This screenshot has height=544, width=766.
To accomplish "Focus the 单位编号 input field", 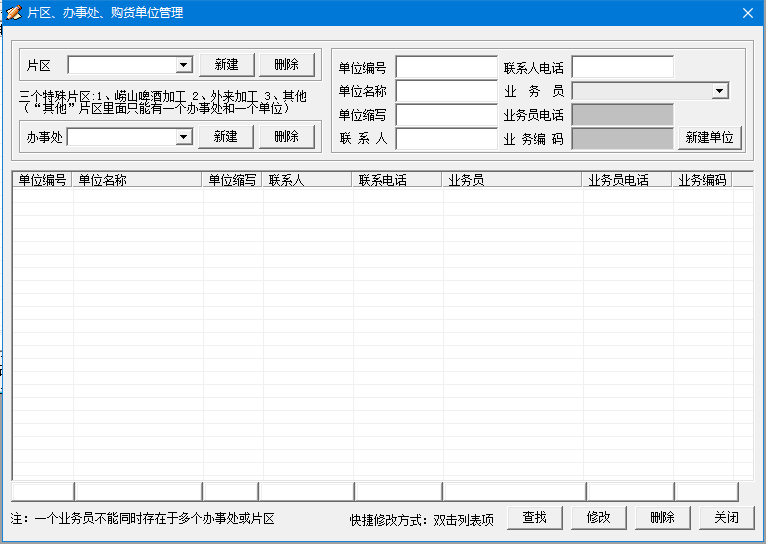I will [x=447, y=67].
